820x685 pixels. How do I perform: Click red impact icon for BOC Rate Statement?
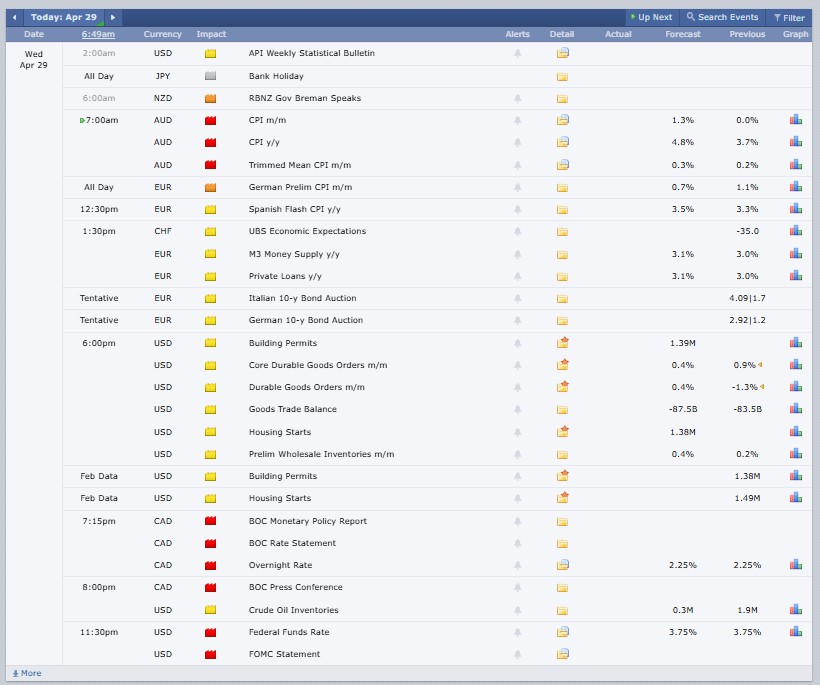210,544
